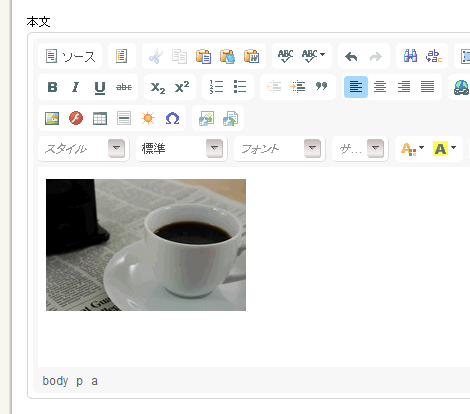Select Align Right
This screenshot has height=414, width=470.
pyautogui.click(x=404, y=87)
